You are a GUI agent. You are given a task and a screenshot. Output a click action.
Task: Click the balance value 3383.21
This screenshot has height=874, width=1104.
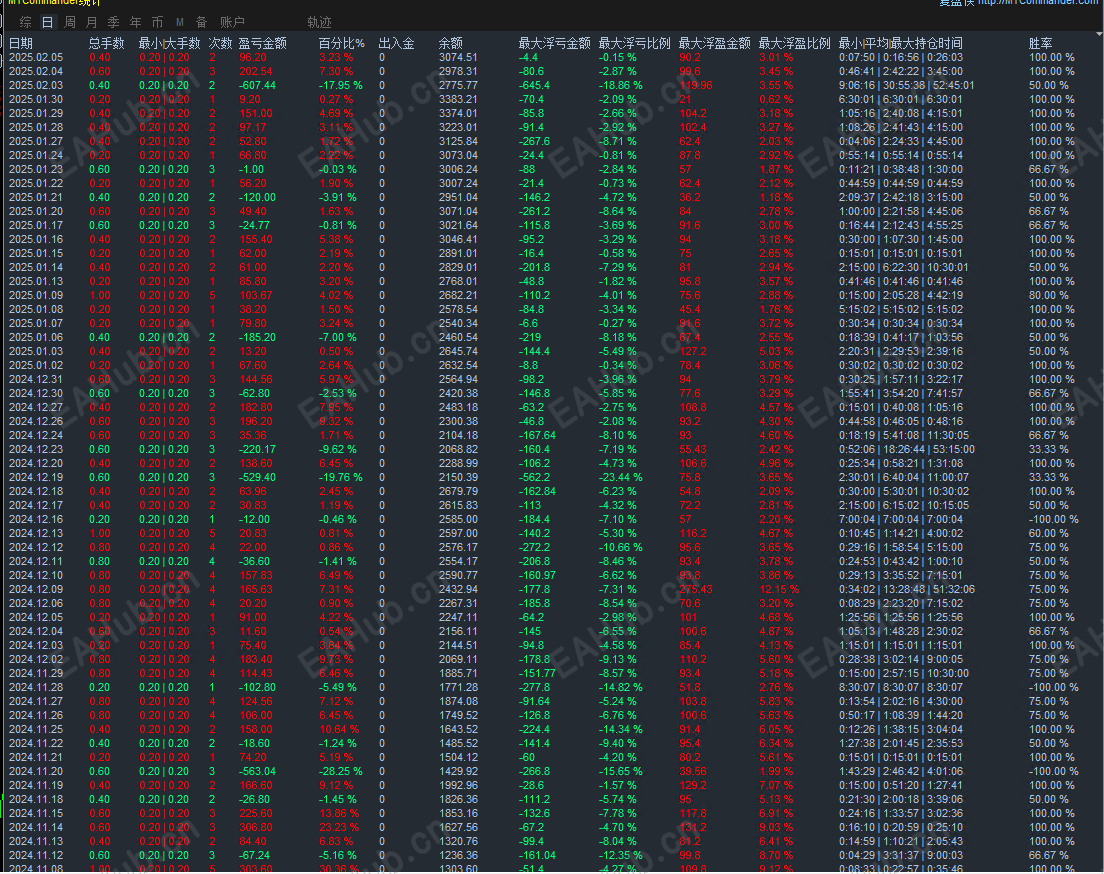[458, 99]
